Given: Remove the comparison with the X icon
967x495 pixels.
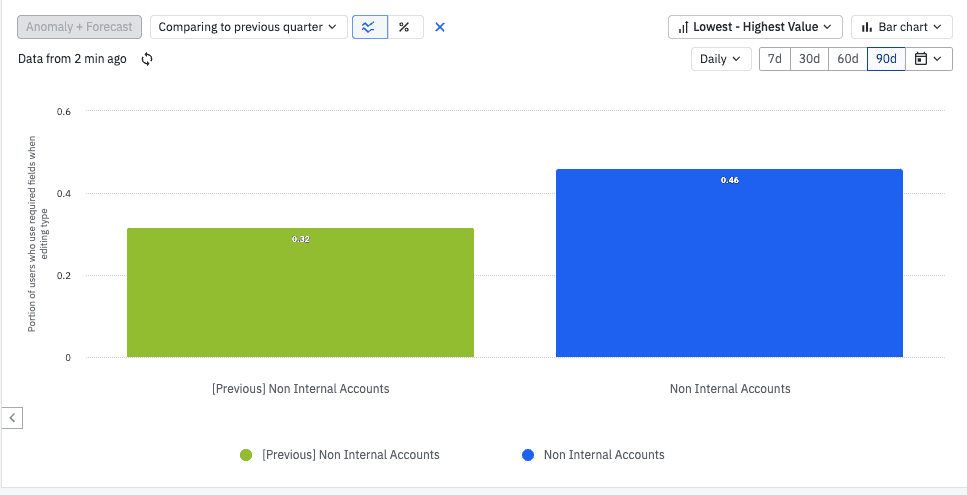Looking at the screenshot, I should tap(440, 27).
